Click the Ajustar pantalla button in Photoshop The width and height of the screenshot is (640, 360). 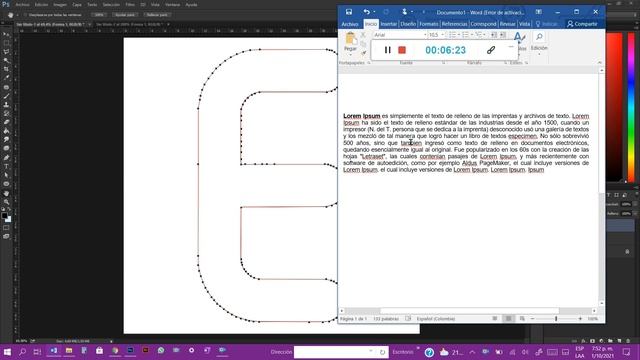point(125,15)
